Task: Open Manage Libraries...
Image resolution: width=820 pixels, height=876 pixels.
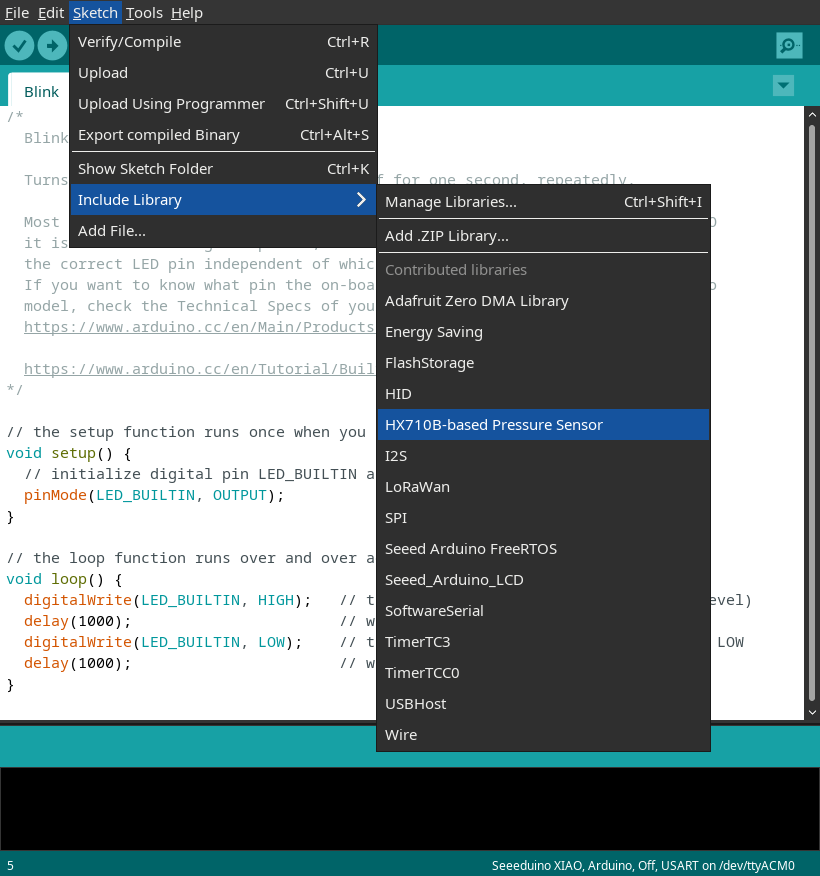Action: pos(543,202)
